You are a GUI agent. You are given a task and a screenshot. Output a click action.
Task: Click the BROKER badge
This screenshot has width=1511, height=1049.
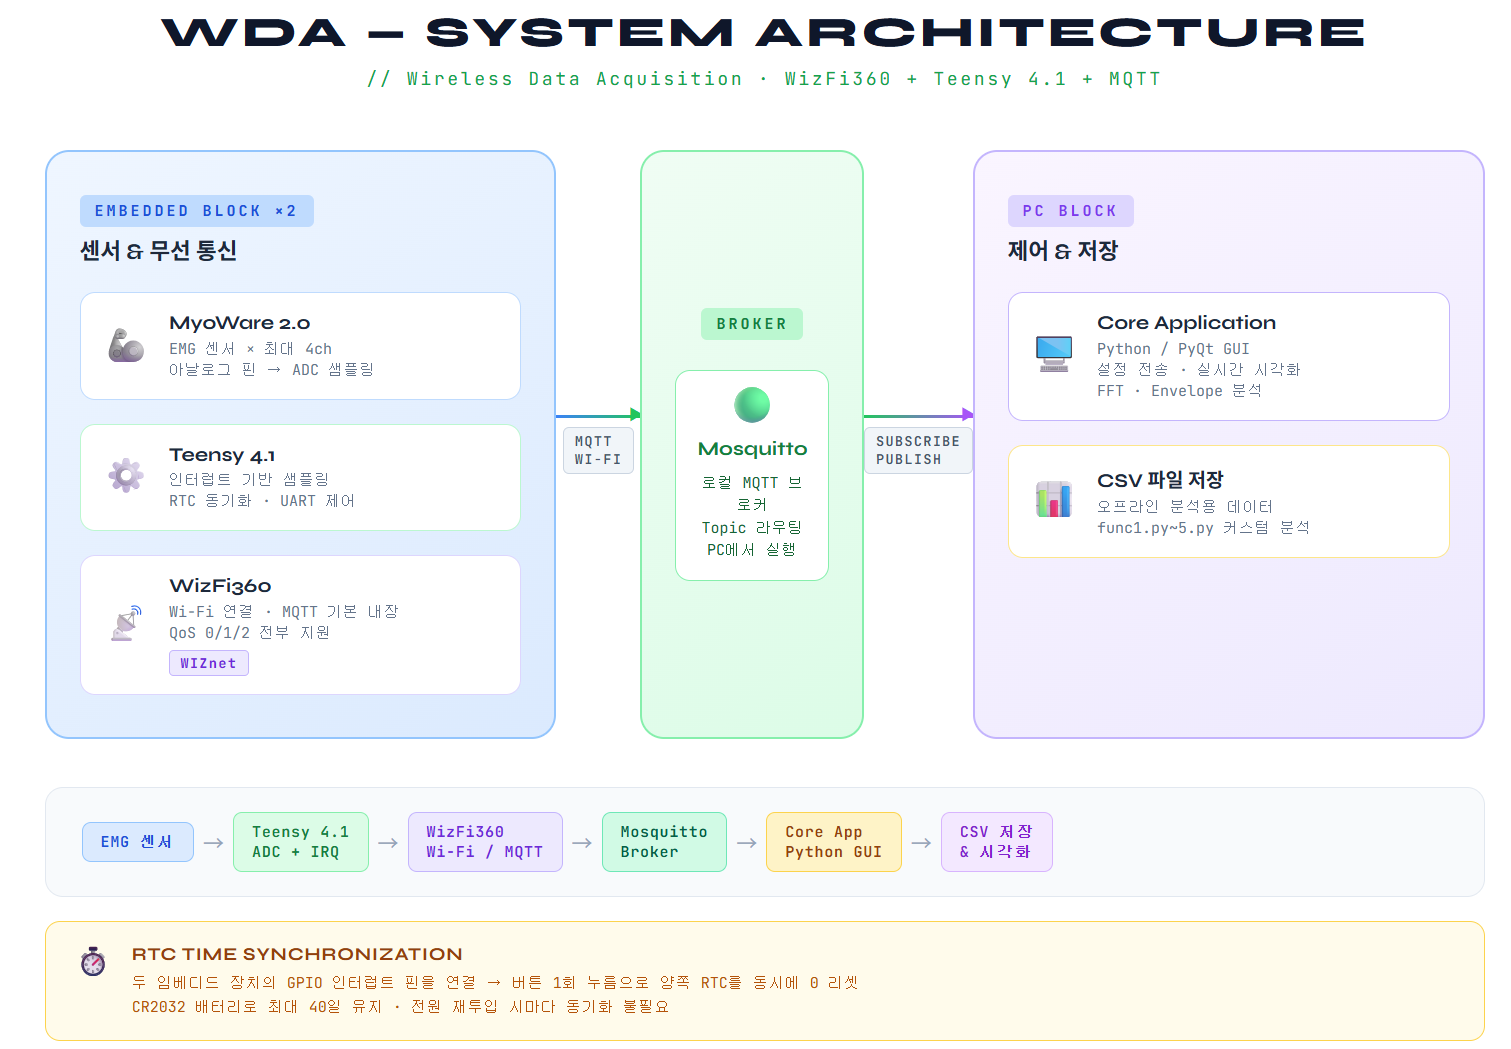pos(752,324)
